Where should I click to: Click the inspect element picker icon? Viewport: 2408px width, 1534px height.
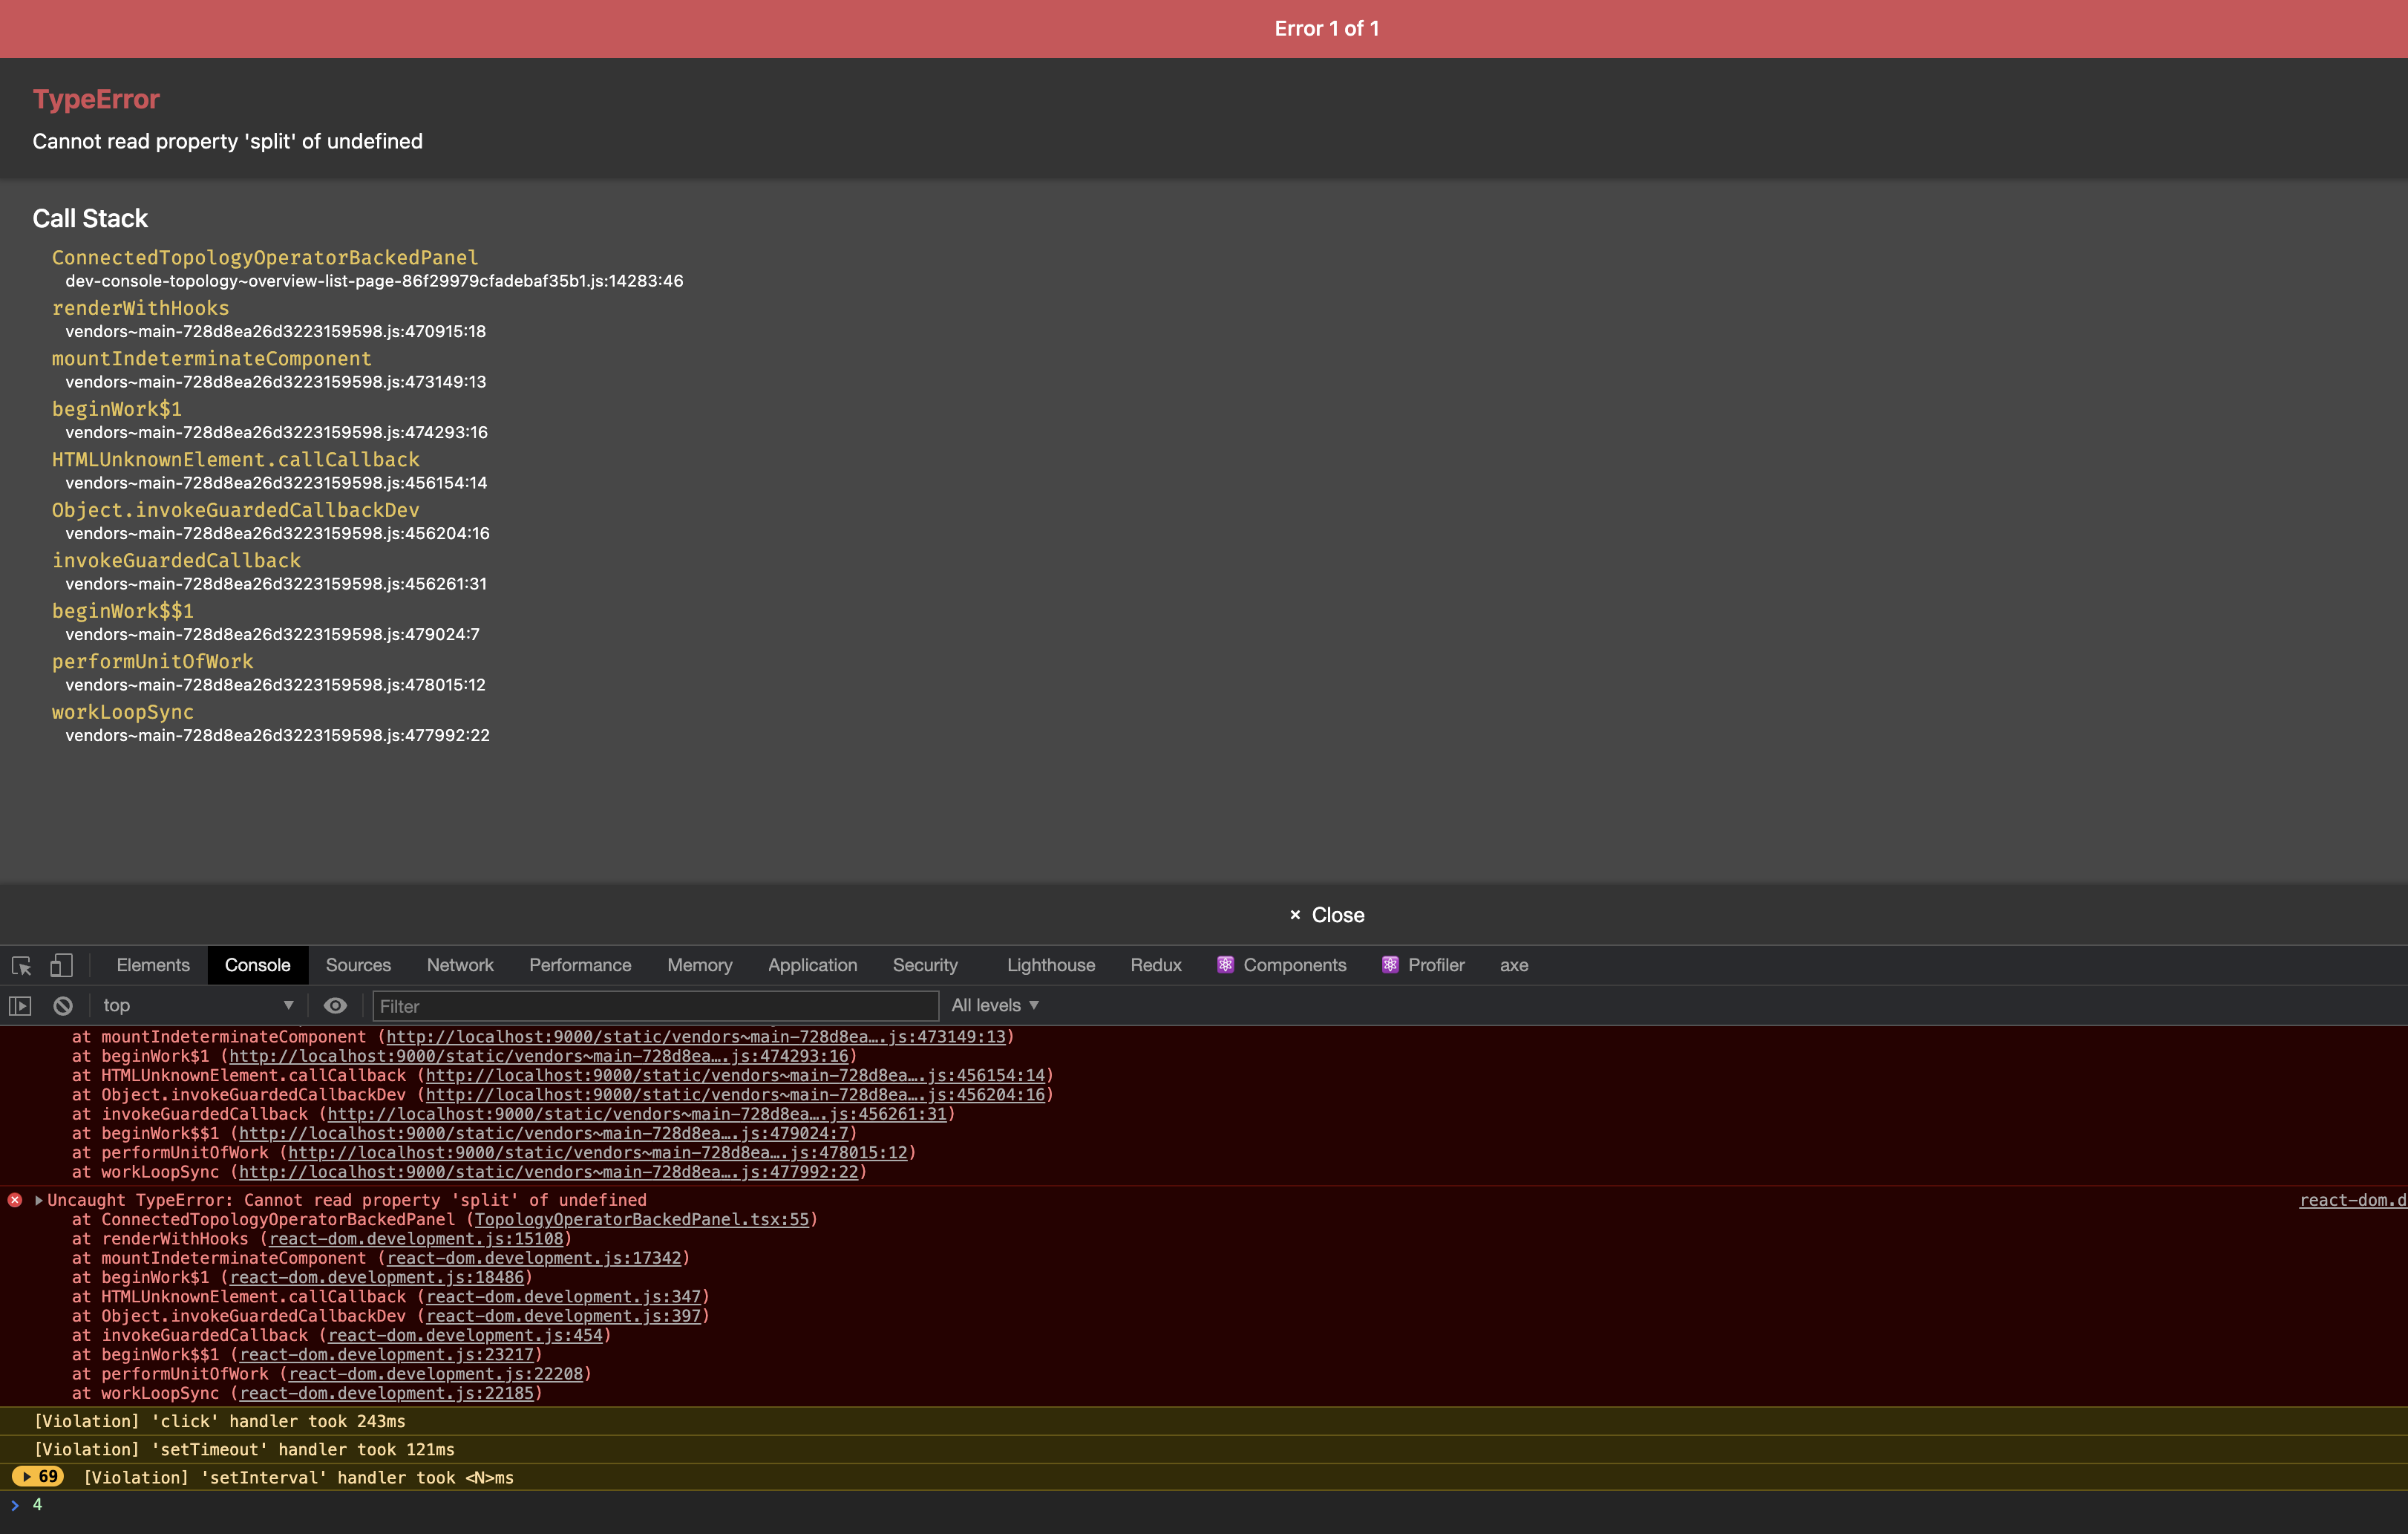pos(21,965)
